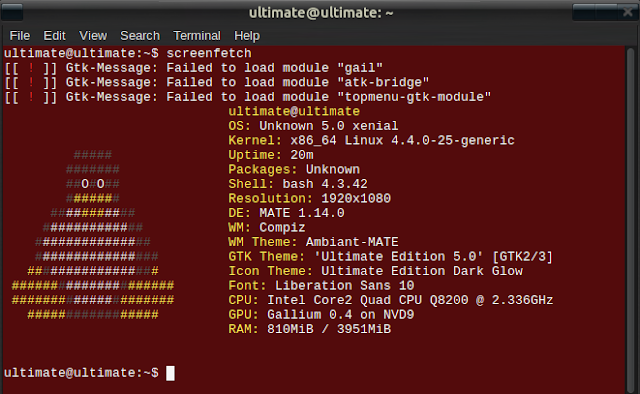Open the Terminal menu
Viewport: 640px width, 394px height.
click(197, 36)
